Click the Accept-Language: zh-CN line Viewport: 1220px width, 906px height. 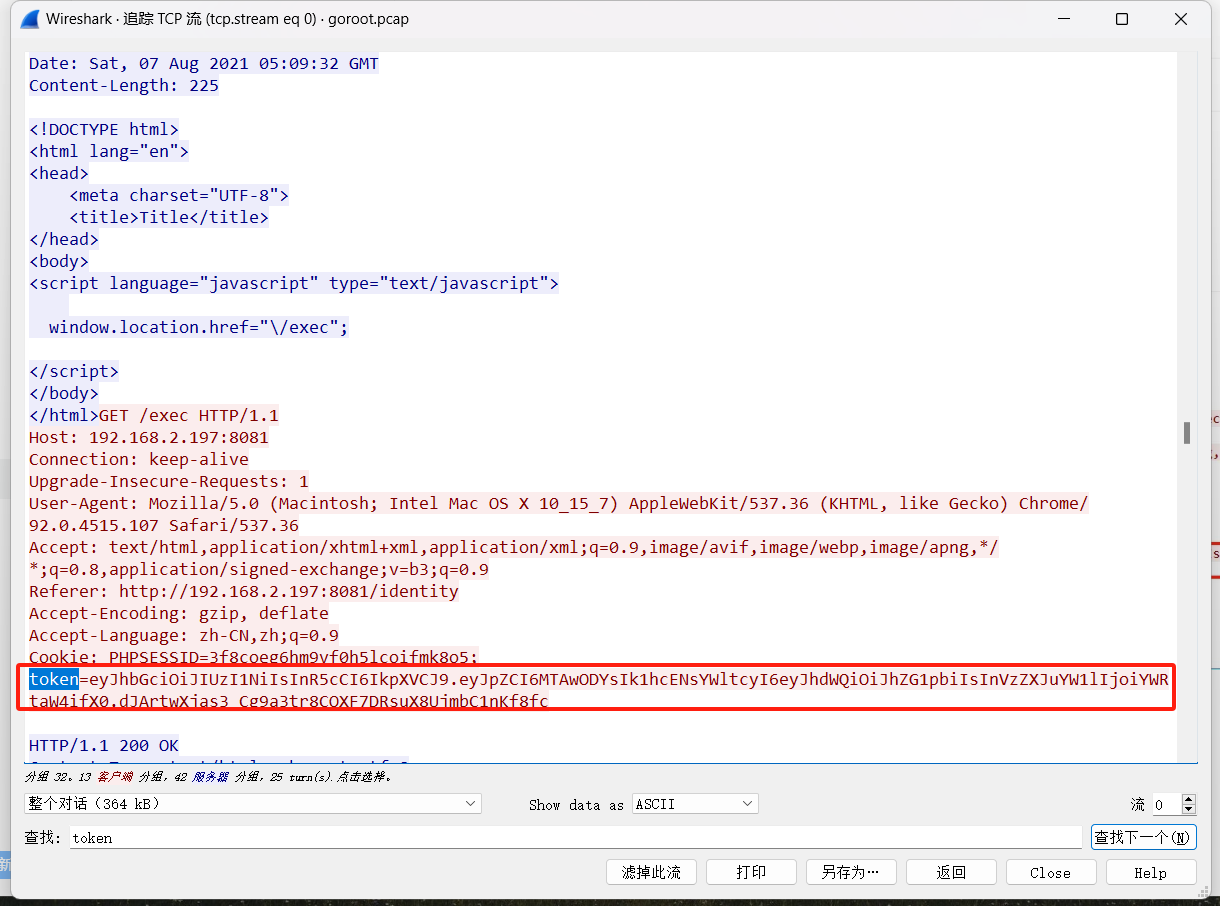coord(184,635)
